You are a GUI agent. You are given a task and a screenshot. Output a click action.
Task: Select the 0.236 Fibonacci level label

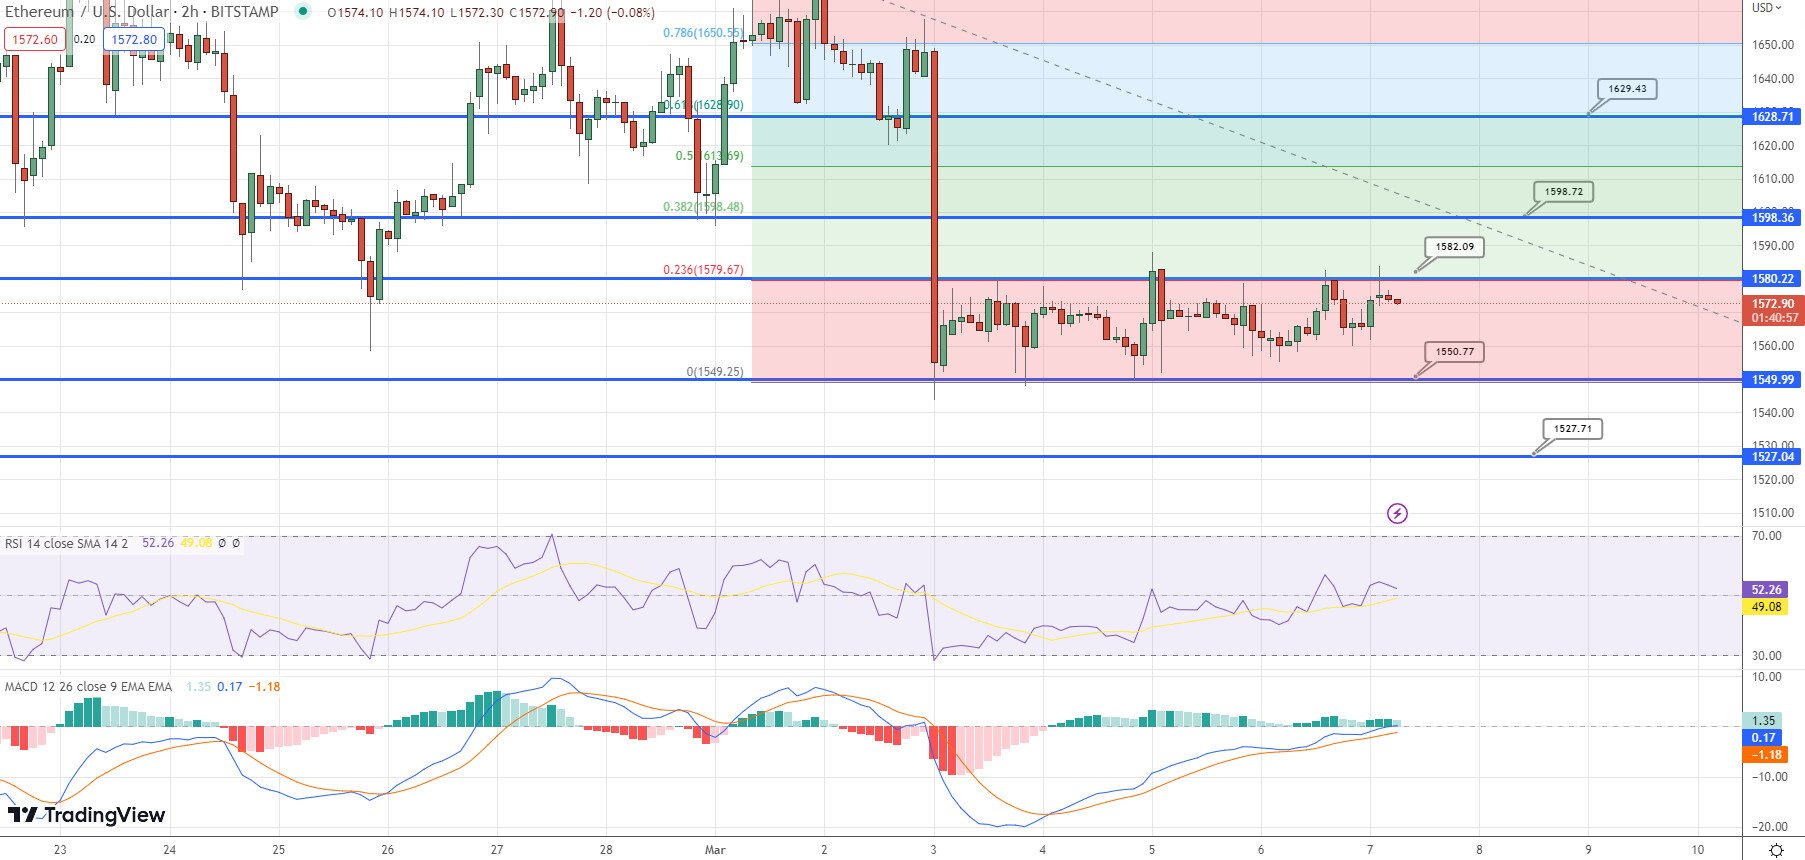point(703,270)
